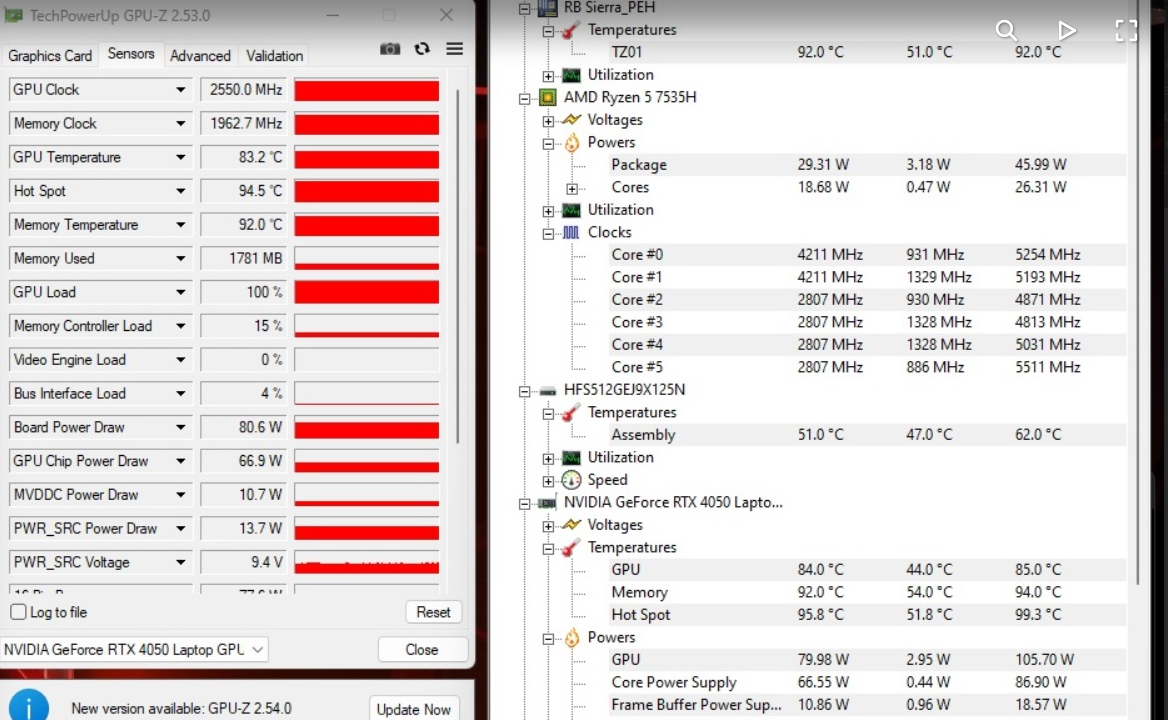Select the Core #0 clock row

(866, 255)
